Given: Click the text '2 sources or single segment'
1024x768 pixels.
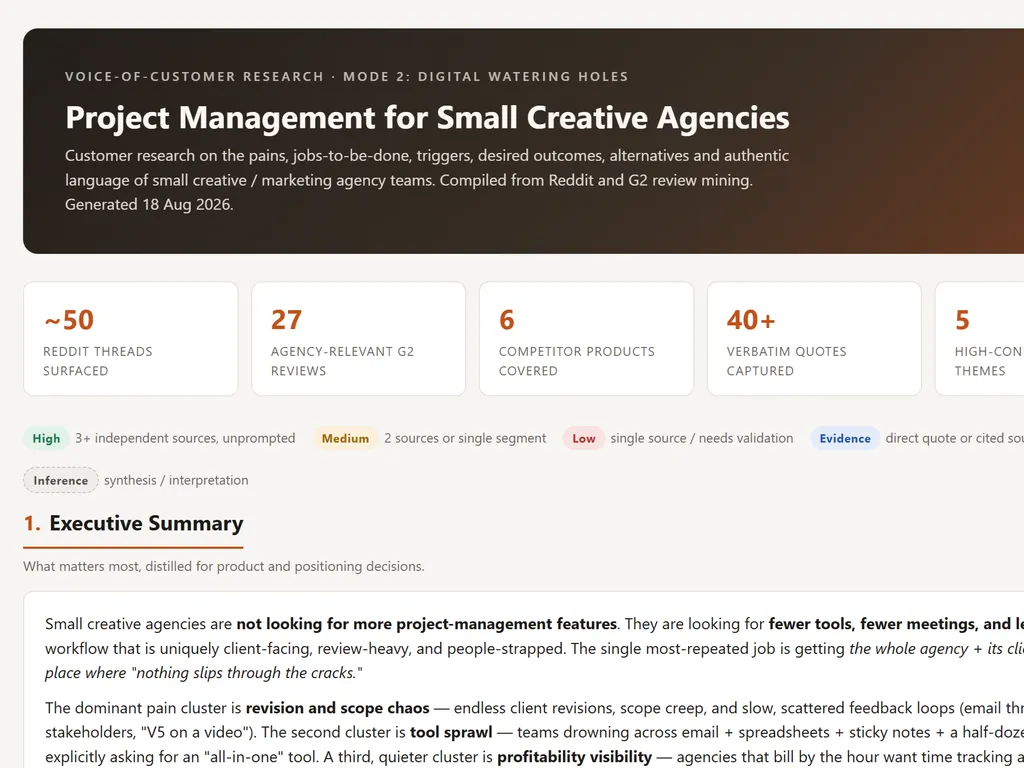Looking at the screenshot, I should coord(465,438).
